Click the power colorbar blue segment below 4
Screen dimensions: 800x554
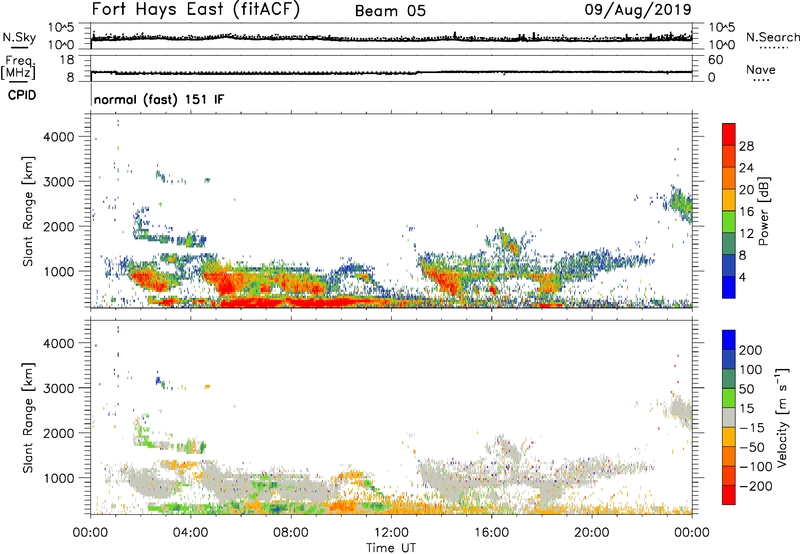coord(729,287)
